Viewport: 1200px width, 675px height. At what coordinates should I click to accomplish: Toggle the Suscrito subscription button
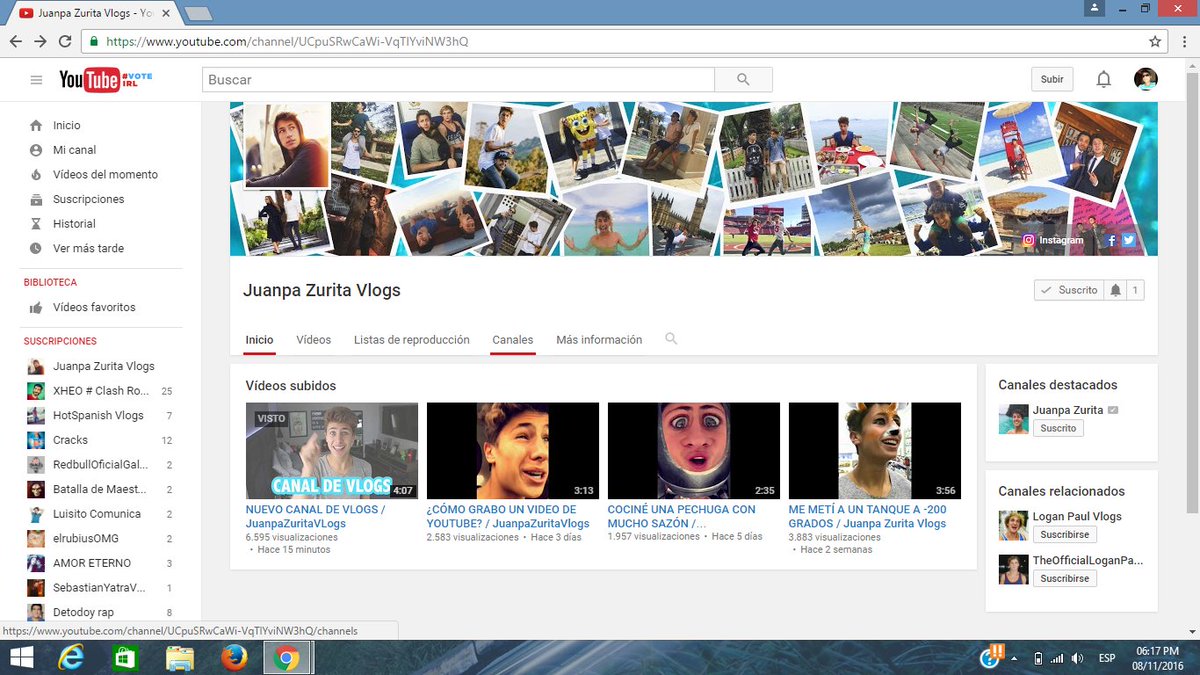coord(1068,290)
